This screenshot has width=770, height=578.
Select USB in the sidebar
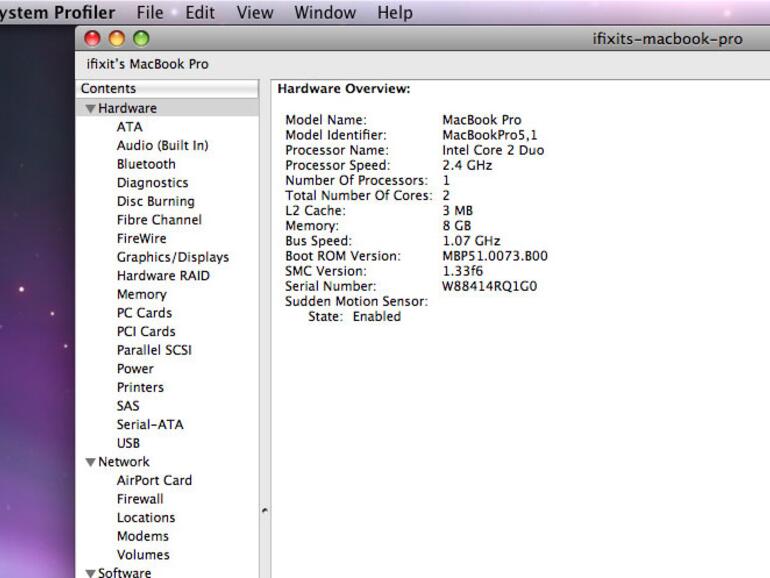(128, 443)
